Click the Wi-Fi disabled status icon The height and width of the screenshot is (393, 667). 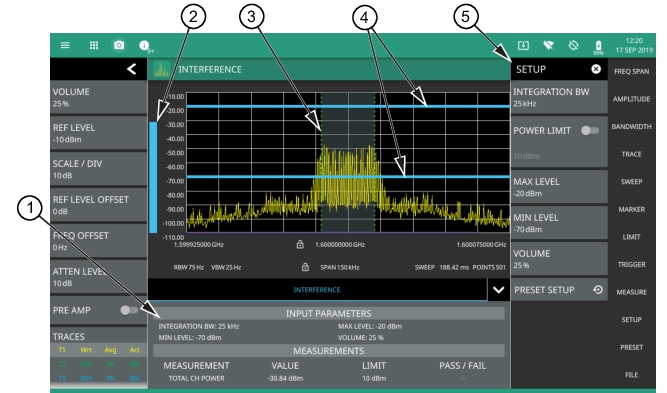(548, 45)
